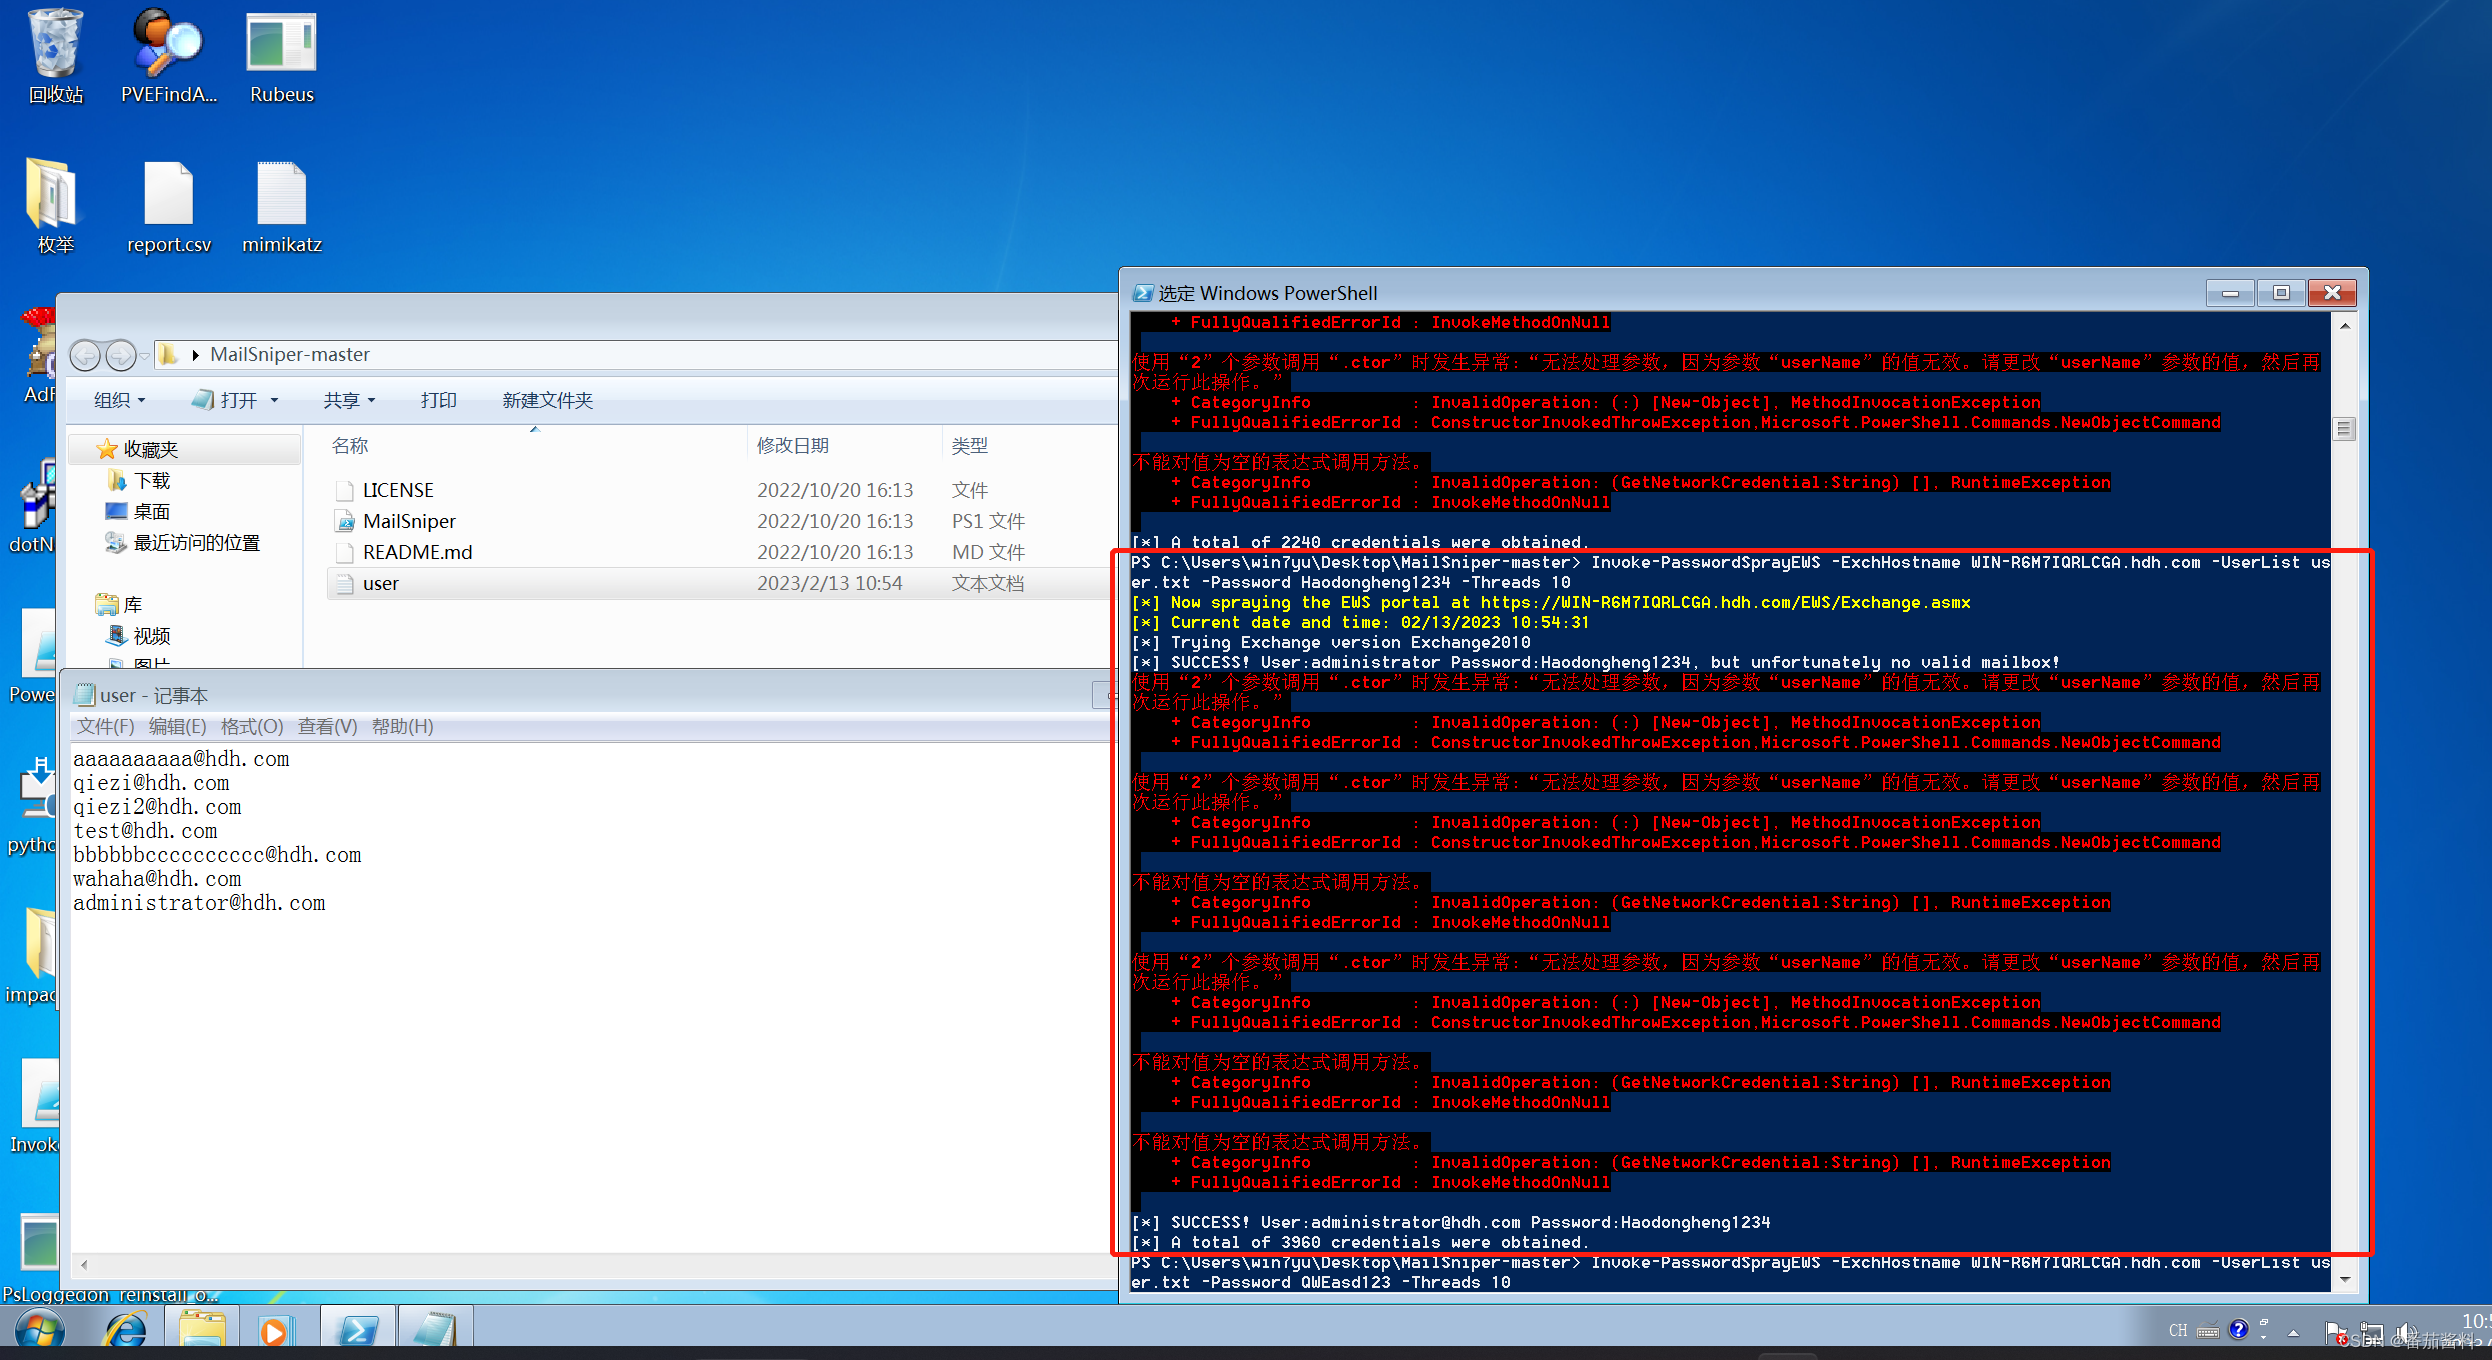The image size is (2492, 1360).
Task: Click administrator@hdh.com line in Notepad
Action: pyautogui.click(x=199, y=903)
